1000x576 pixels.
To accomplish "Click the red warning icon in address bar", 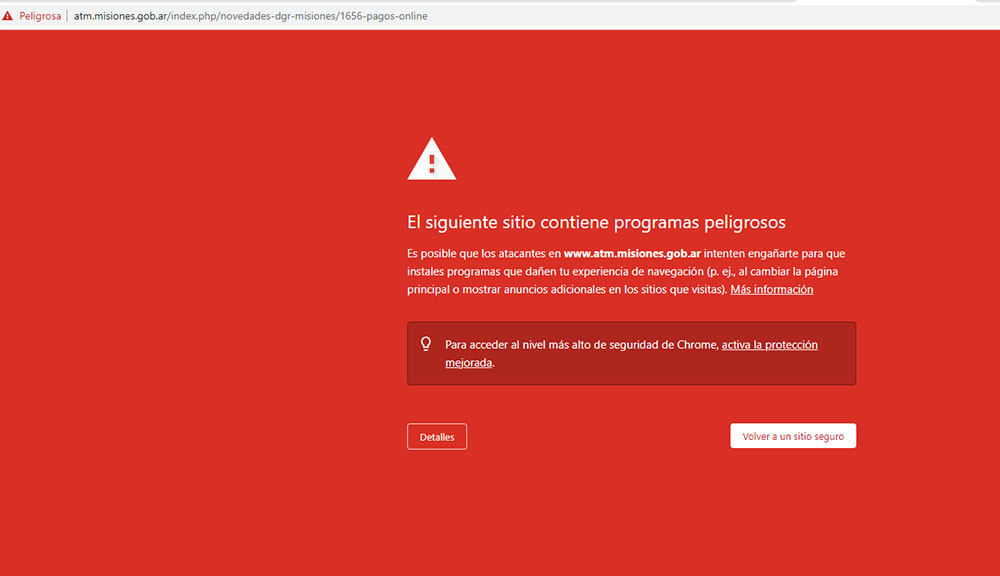I will (8, 16).
